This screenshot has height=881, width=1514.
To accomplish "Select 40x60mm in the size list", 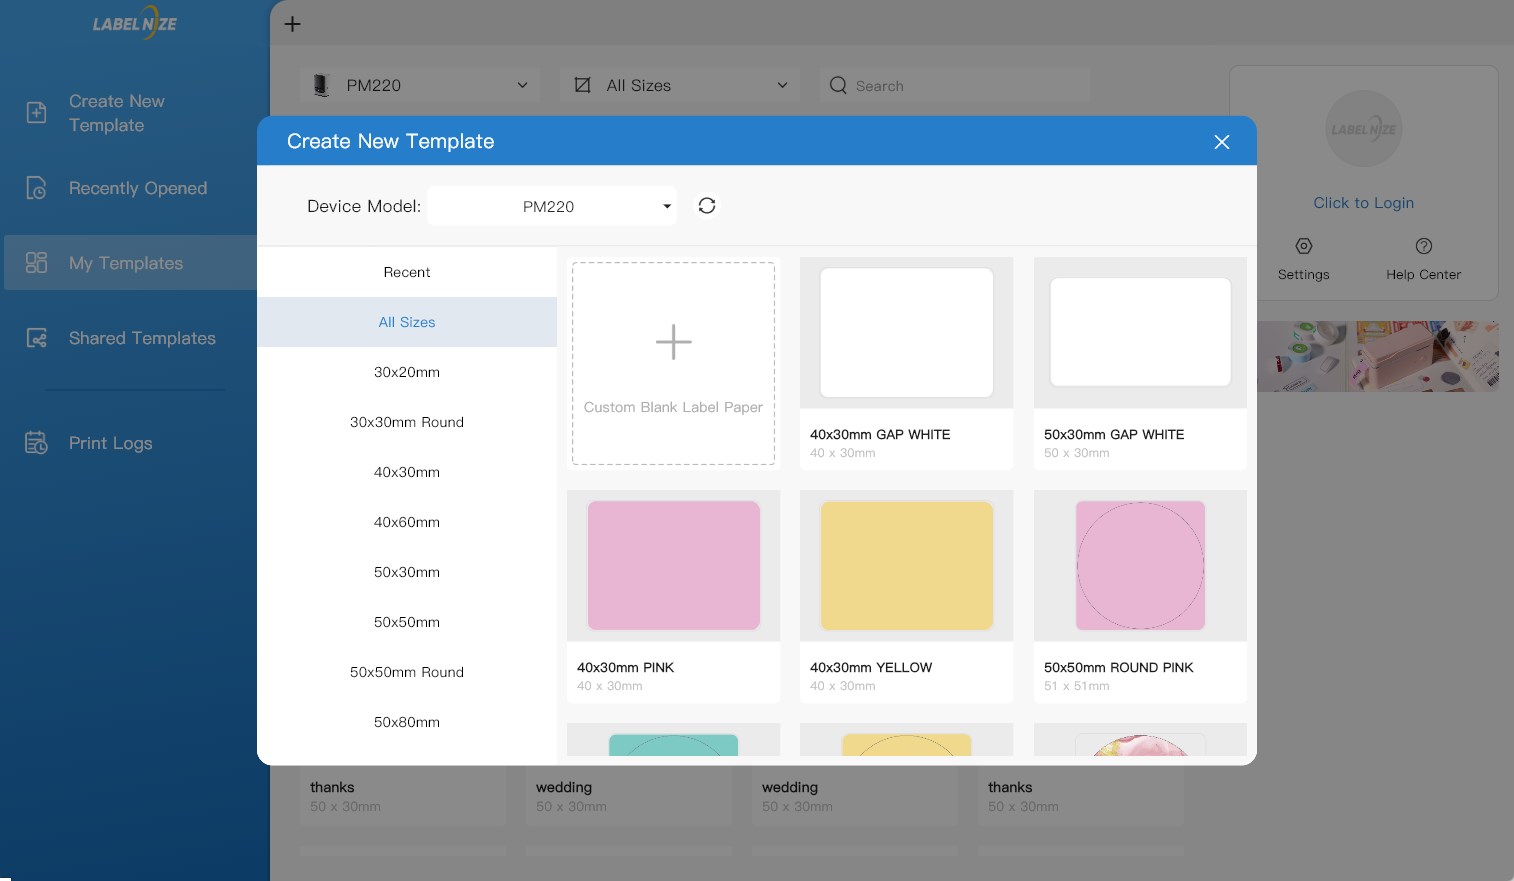I will tap(407, 522).
